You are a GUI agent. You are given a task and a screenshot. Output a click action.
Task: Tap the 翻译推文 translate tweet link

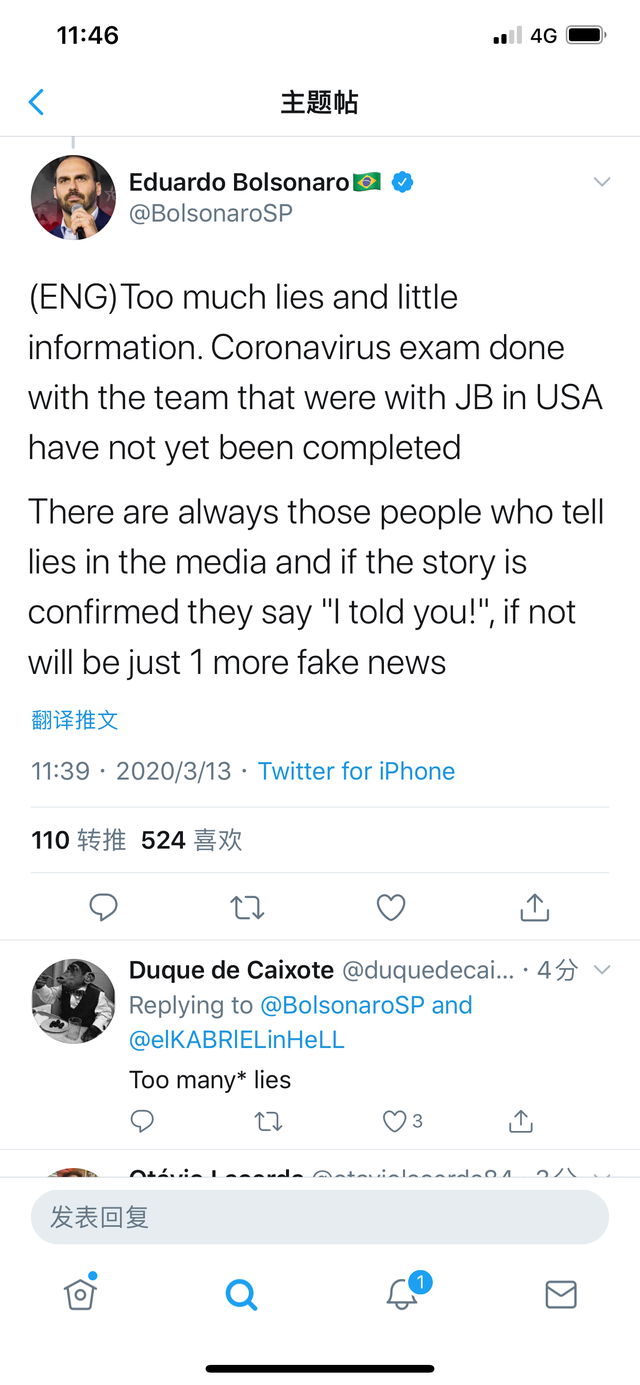75,720
